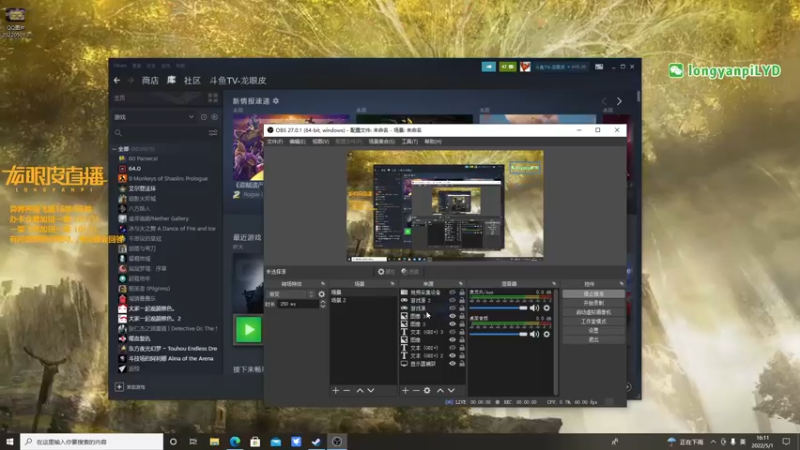Switch to the Steam 商店 tab
Viewport: 800px width, 450px height.
coord(150,80)
